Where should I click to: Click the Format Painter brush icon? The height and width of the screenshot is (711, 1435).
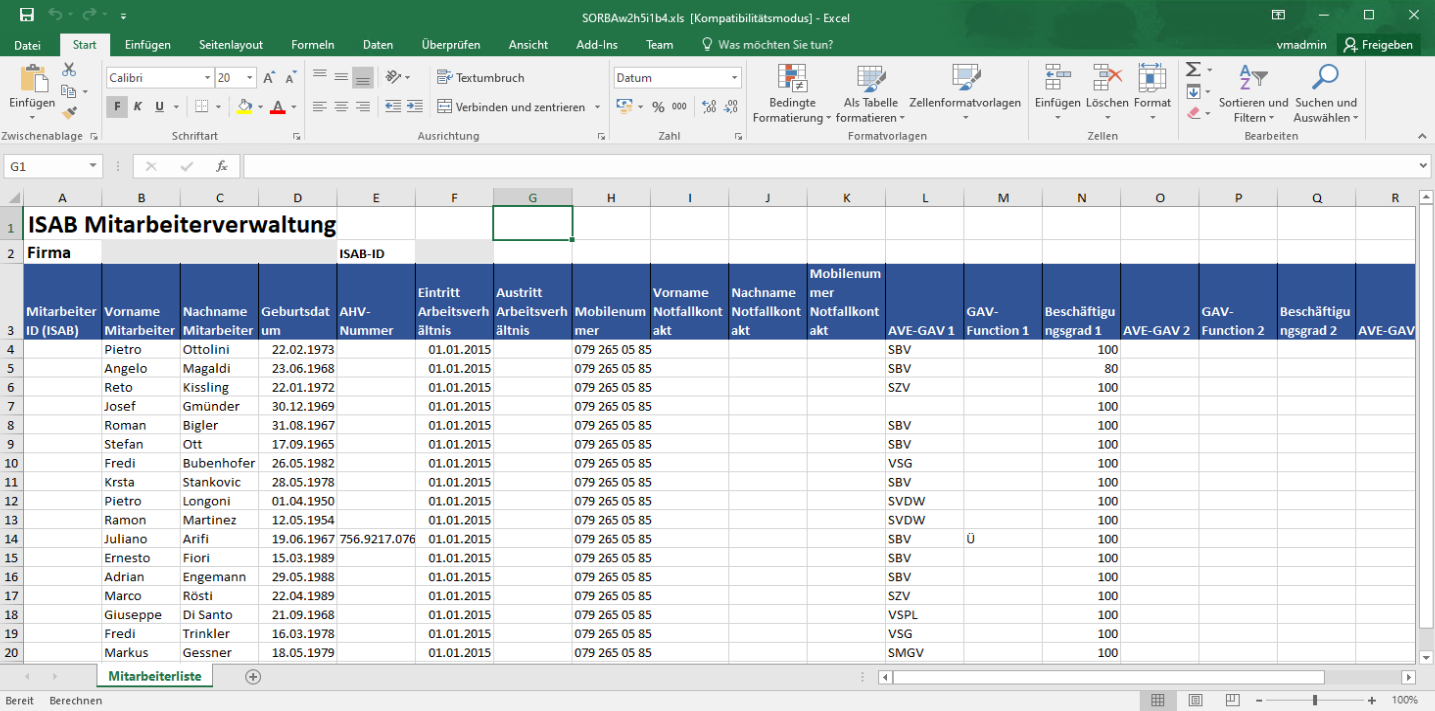[69, 113]
